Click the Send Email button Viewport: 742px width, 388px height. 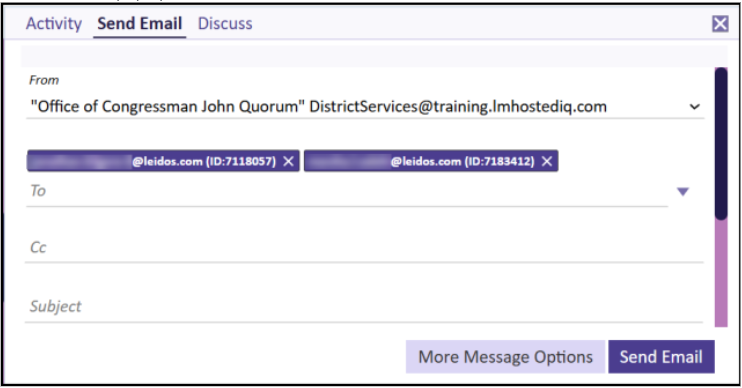[x=661, y=356]
